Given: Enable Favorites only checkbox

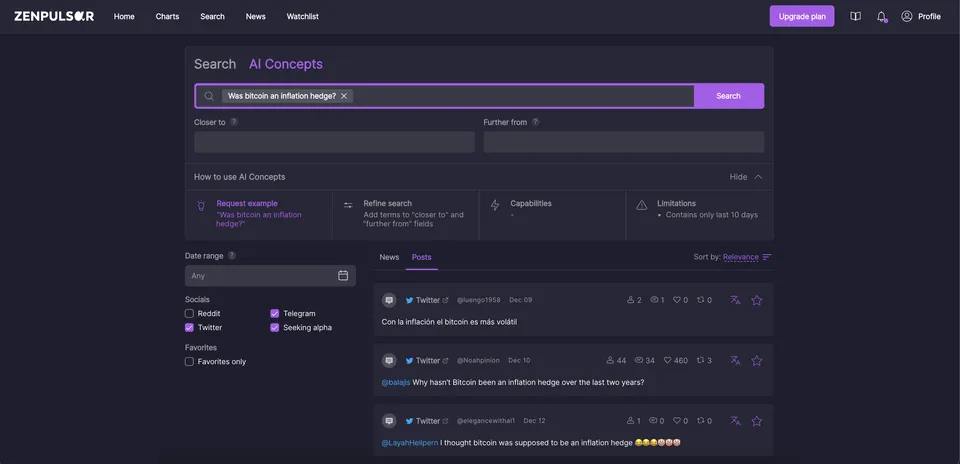Looking at the screenshot, I should pos(189,362).
